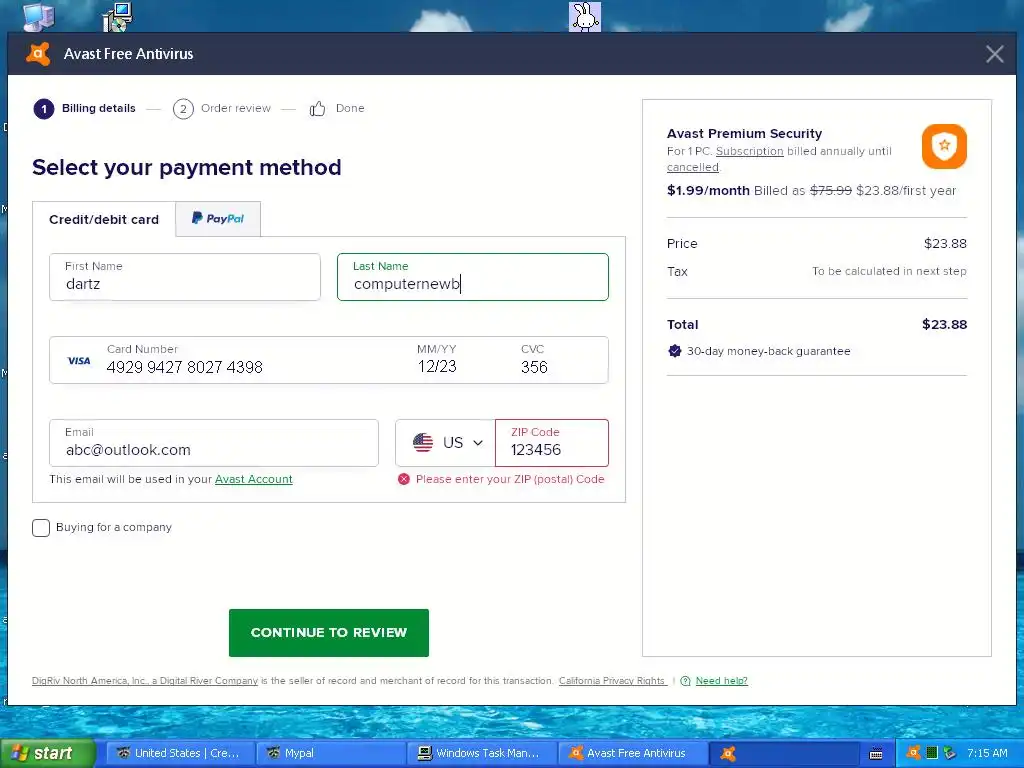
Task: Click the Order review step label
Action: pos(236,108)
